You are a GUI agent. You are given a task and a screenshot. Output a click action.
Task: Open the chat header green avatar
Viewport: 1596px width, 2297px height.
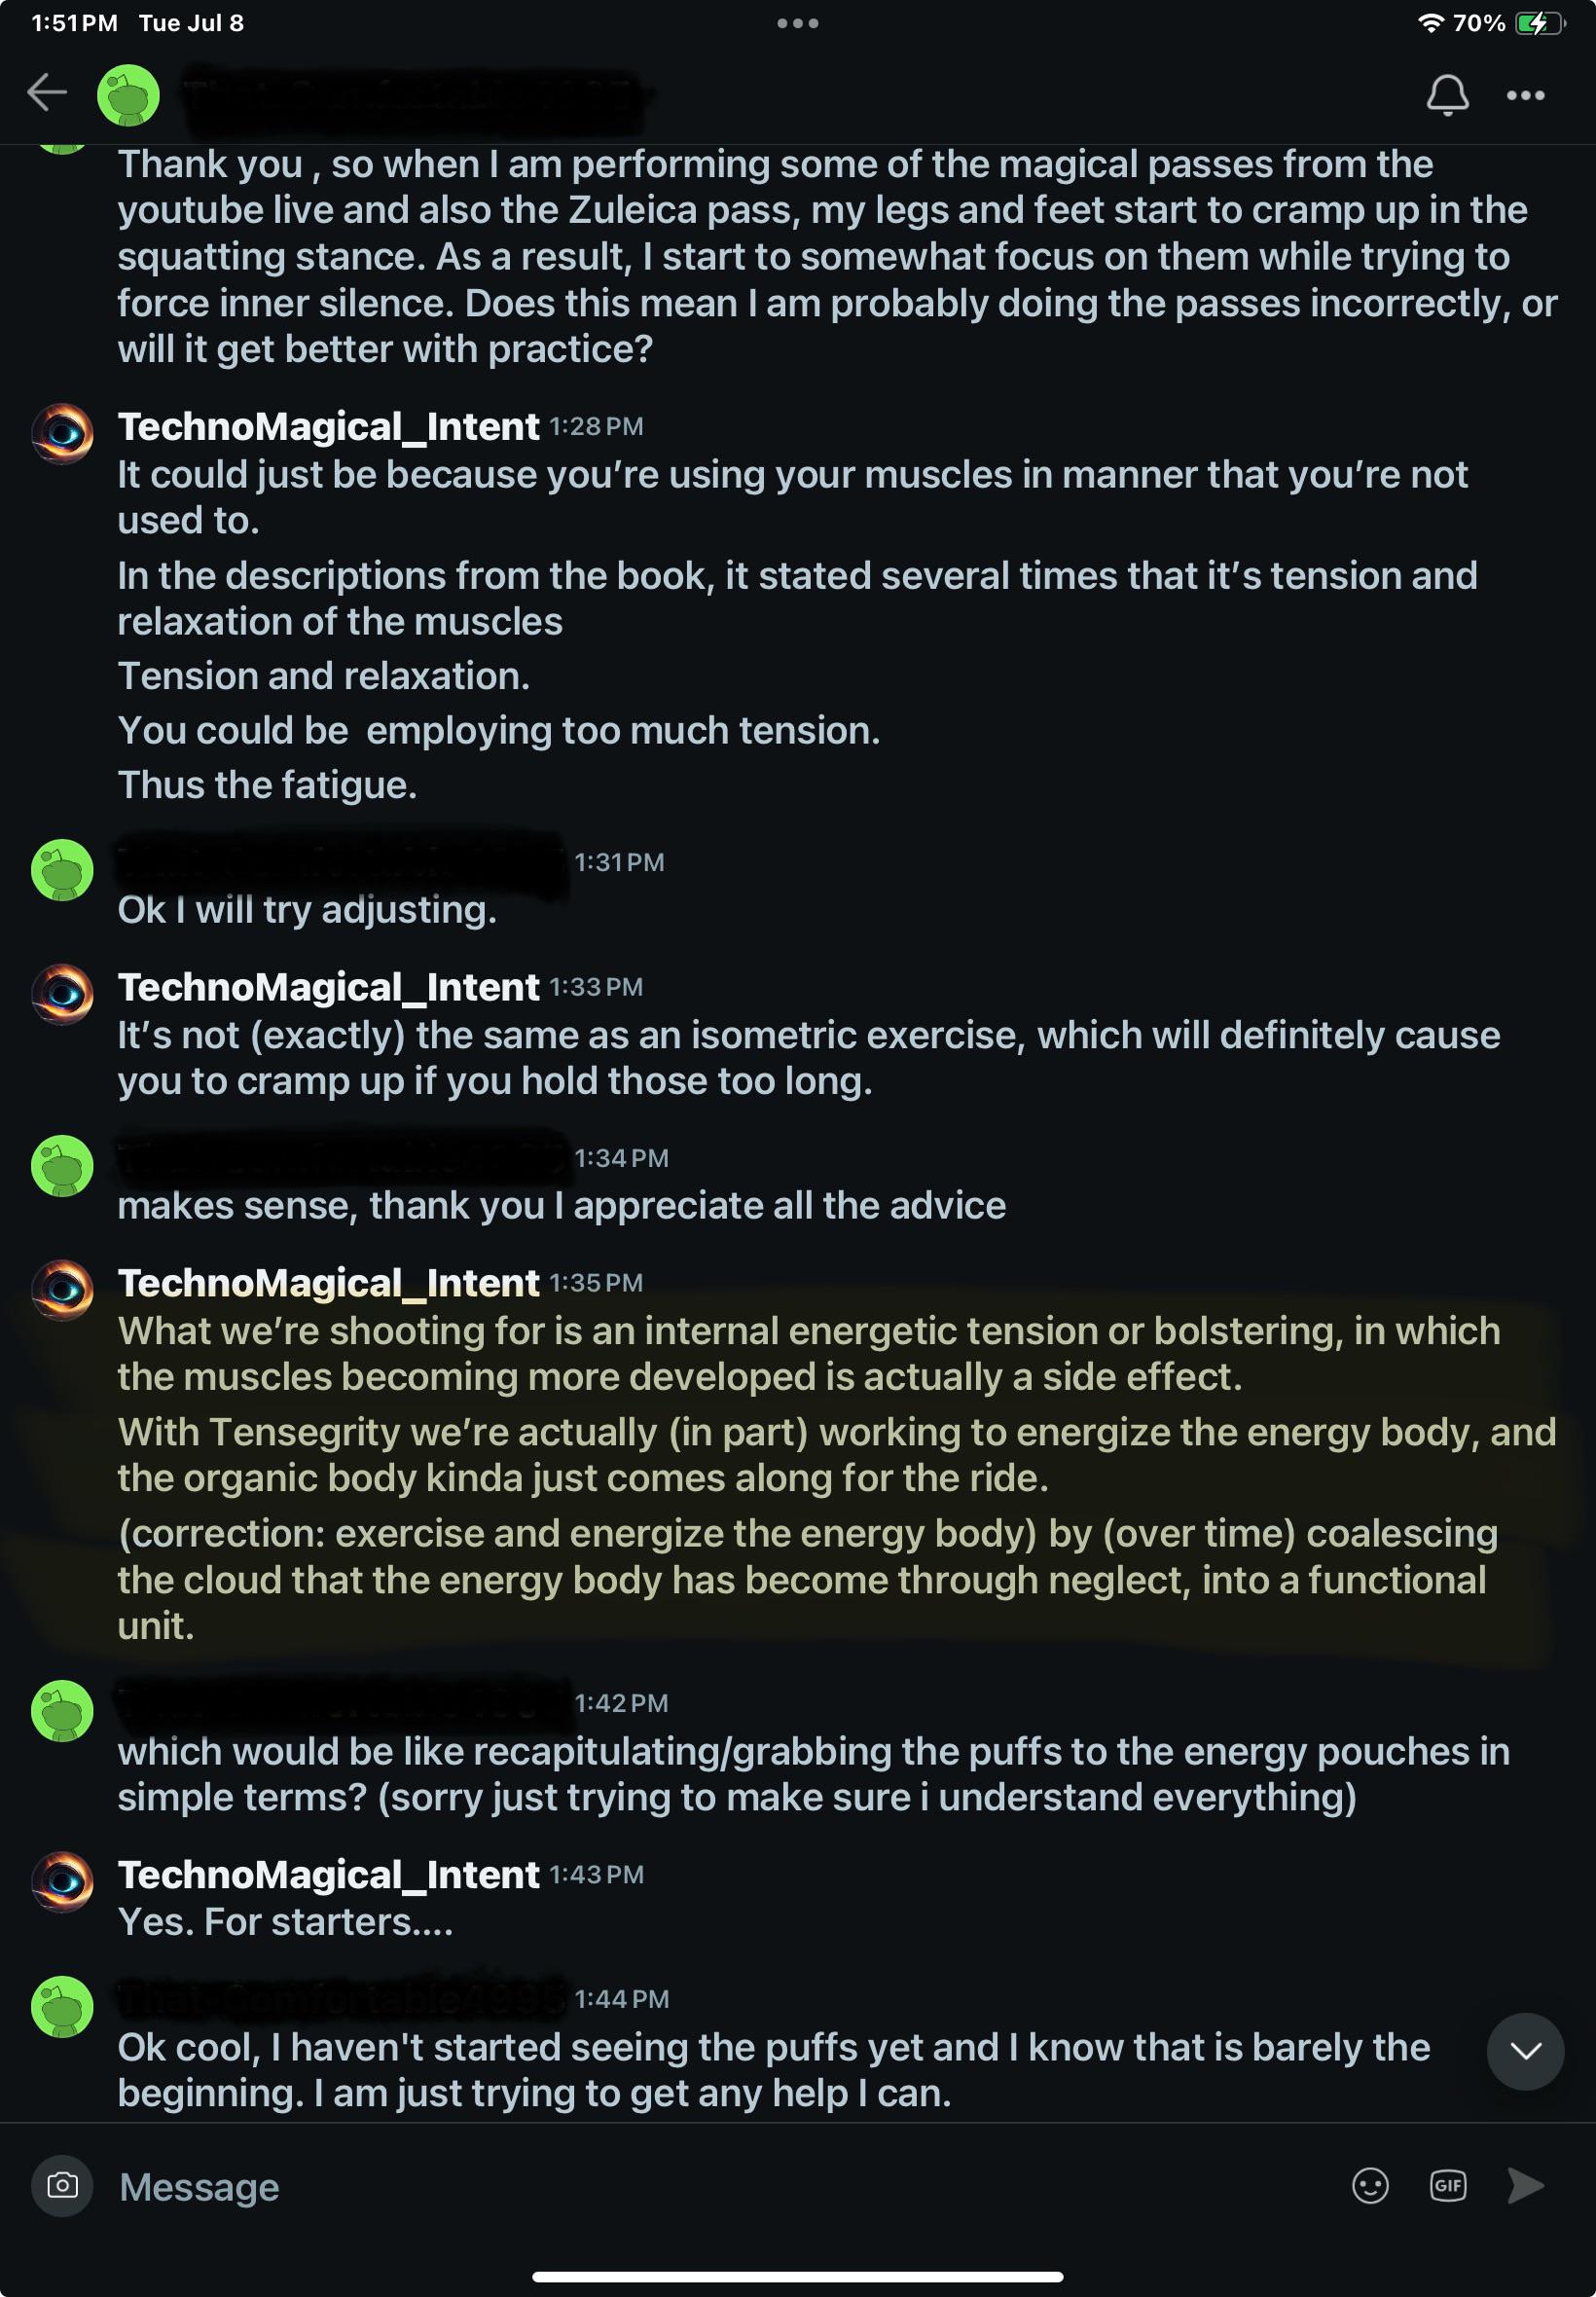(128, 96)
